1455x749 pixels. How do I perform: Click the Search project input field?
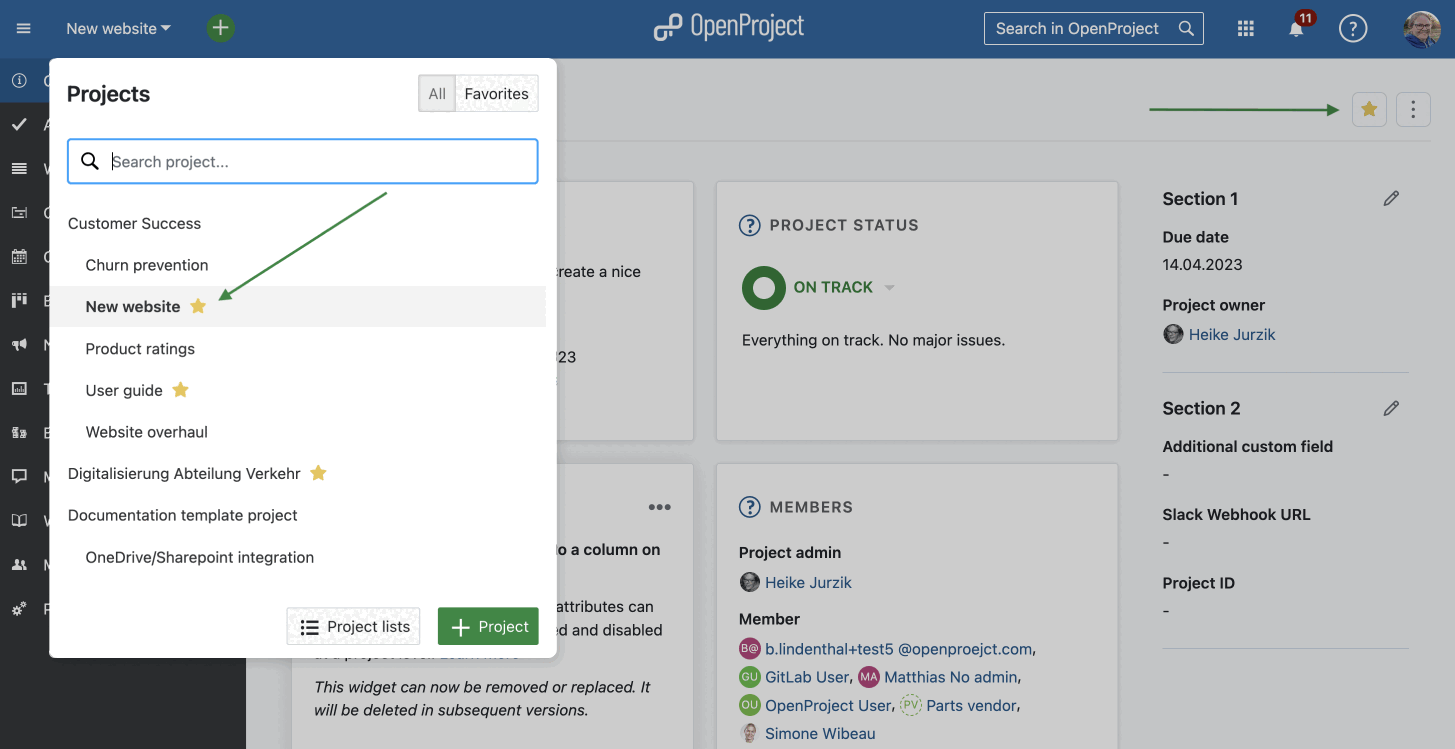point(302,161)
